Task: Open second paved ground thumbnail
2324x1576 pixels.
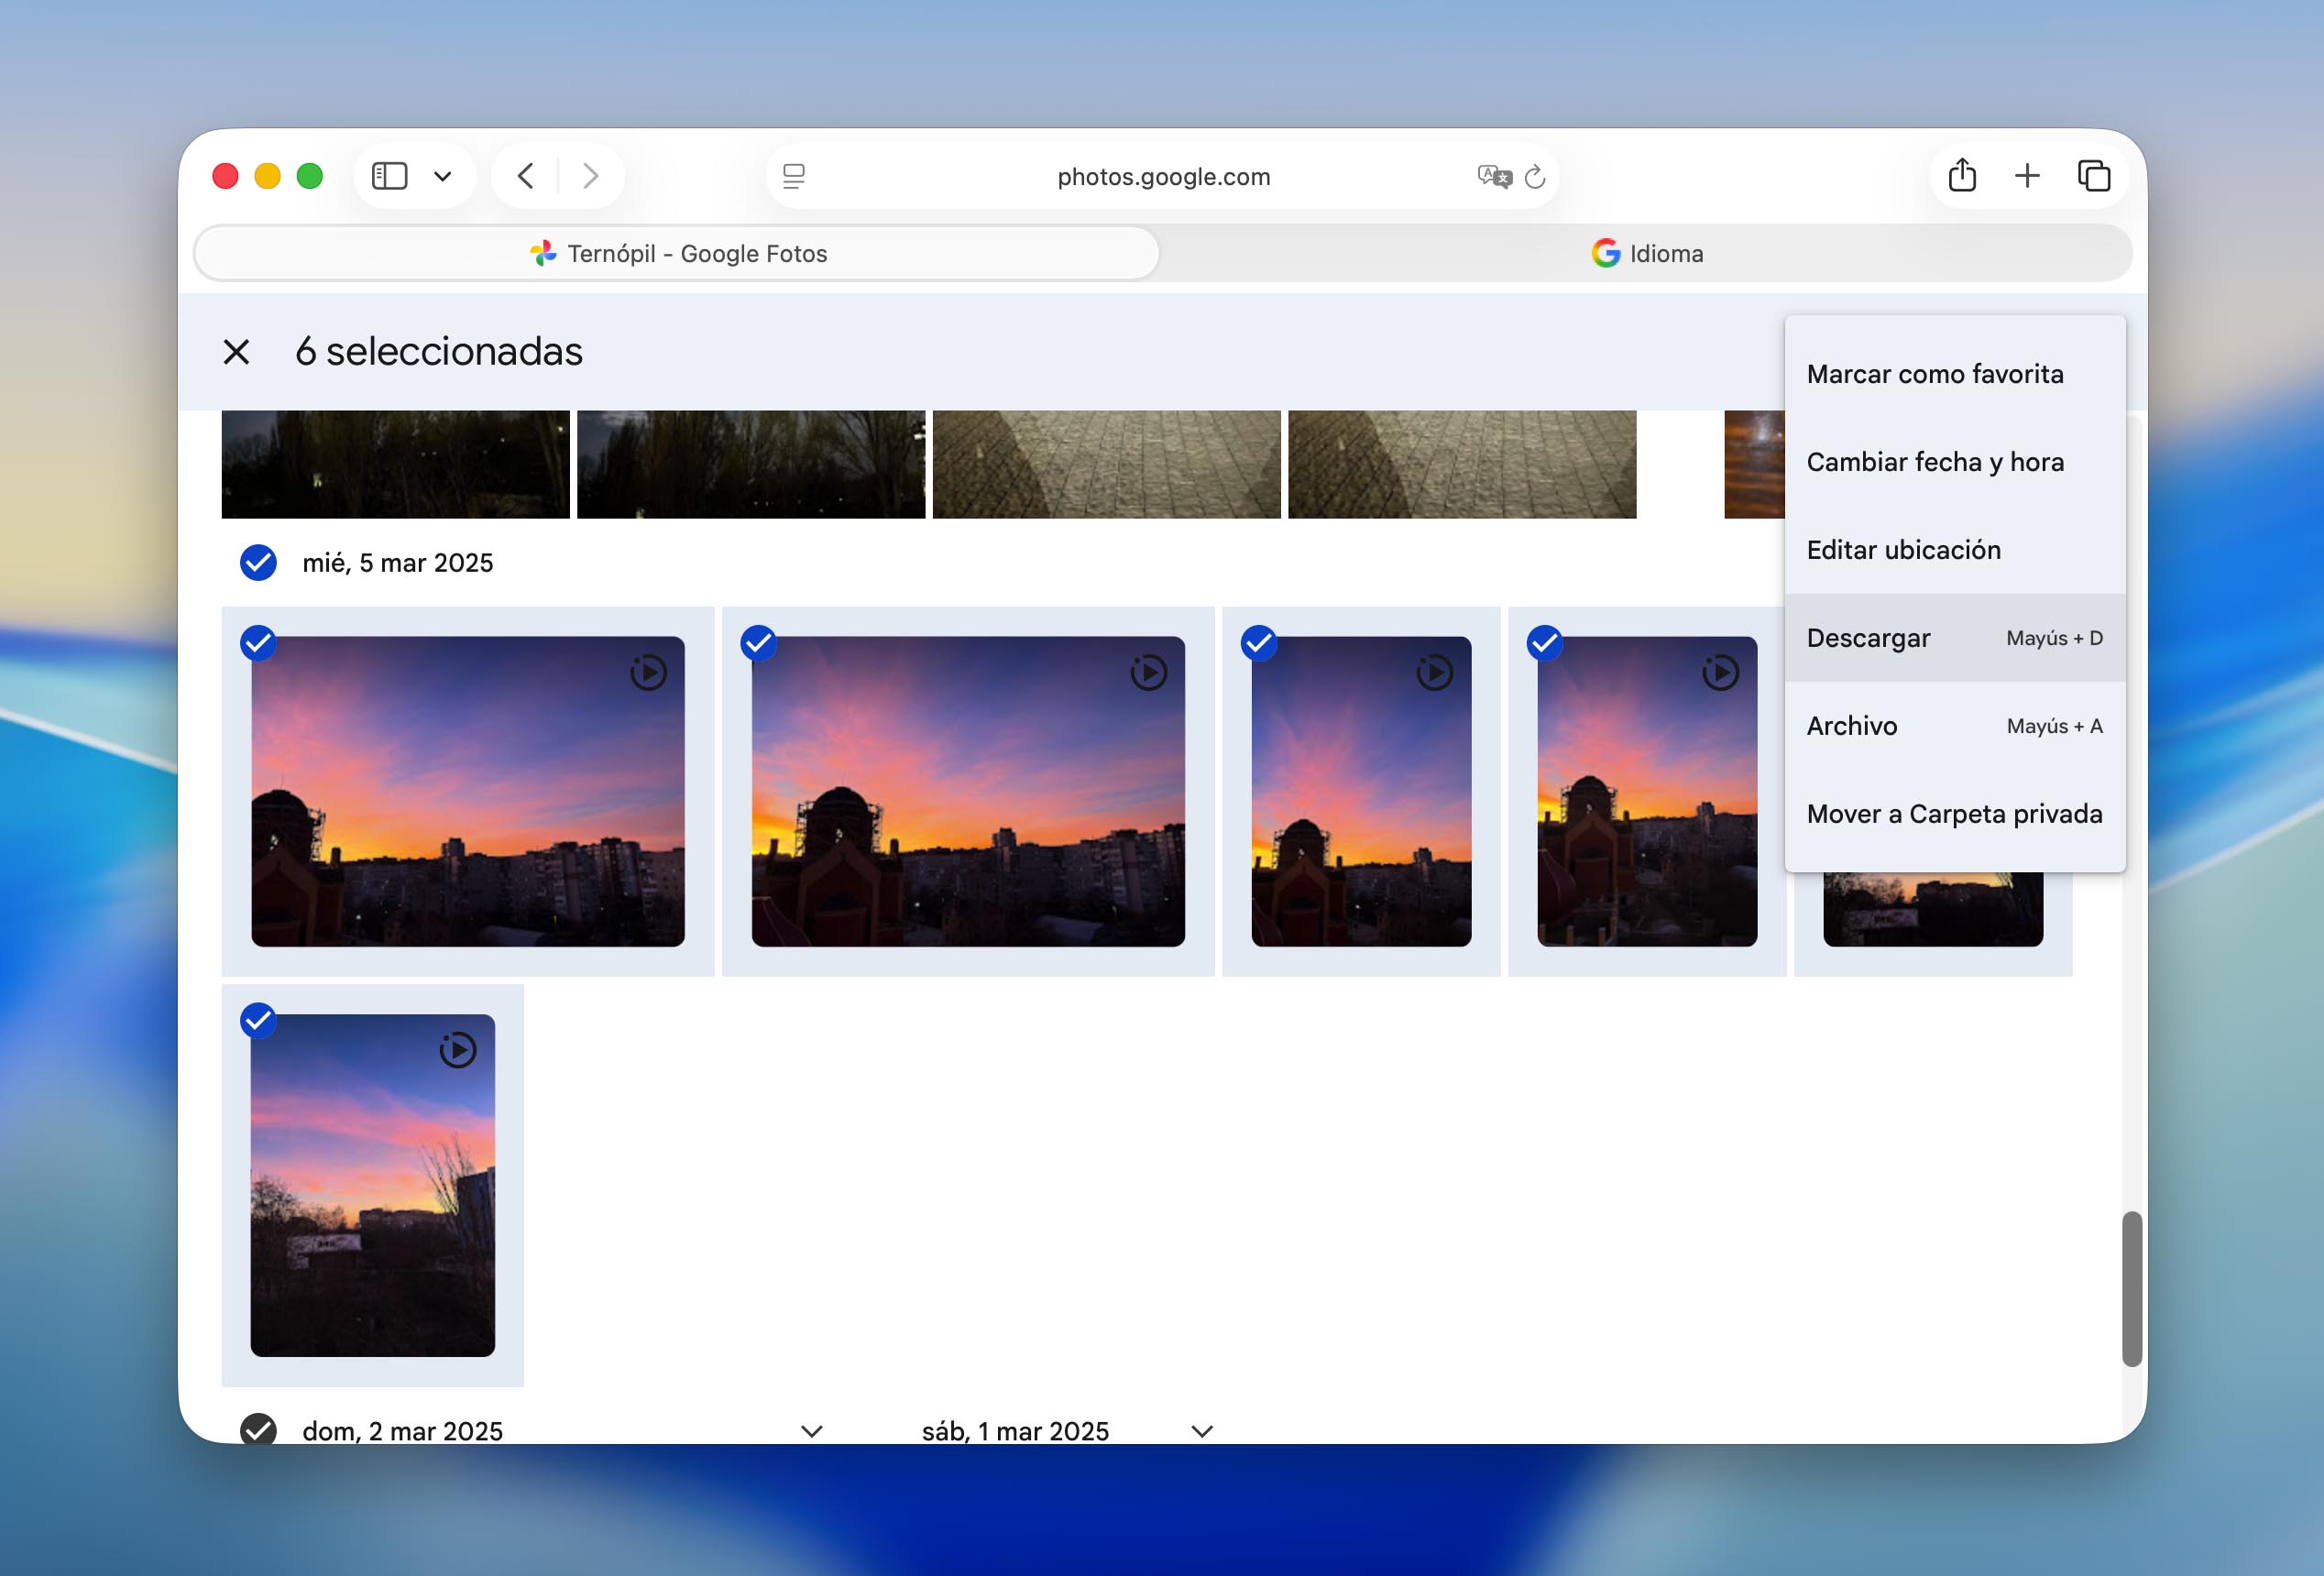Action: [x=1462, y=464]
